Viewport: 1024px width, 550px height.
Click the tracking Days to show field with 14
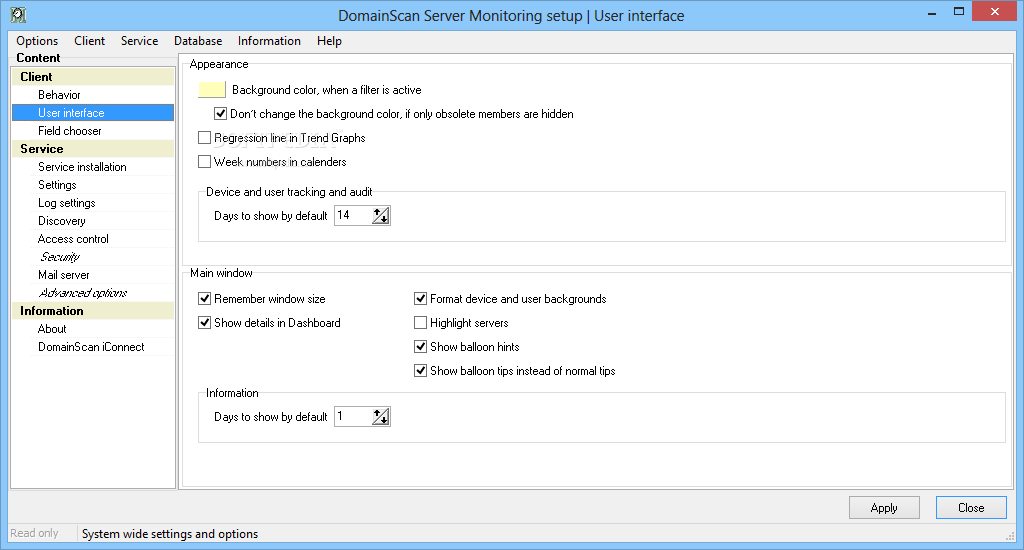353,215
